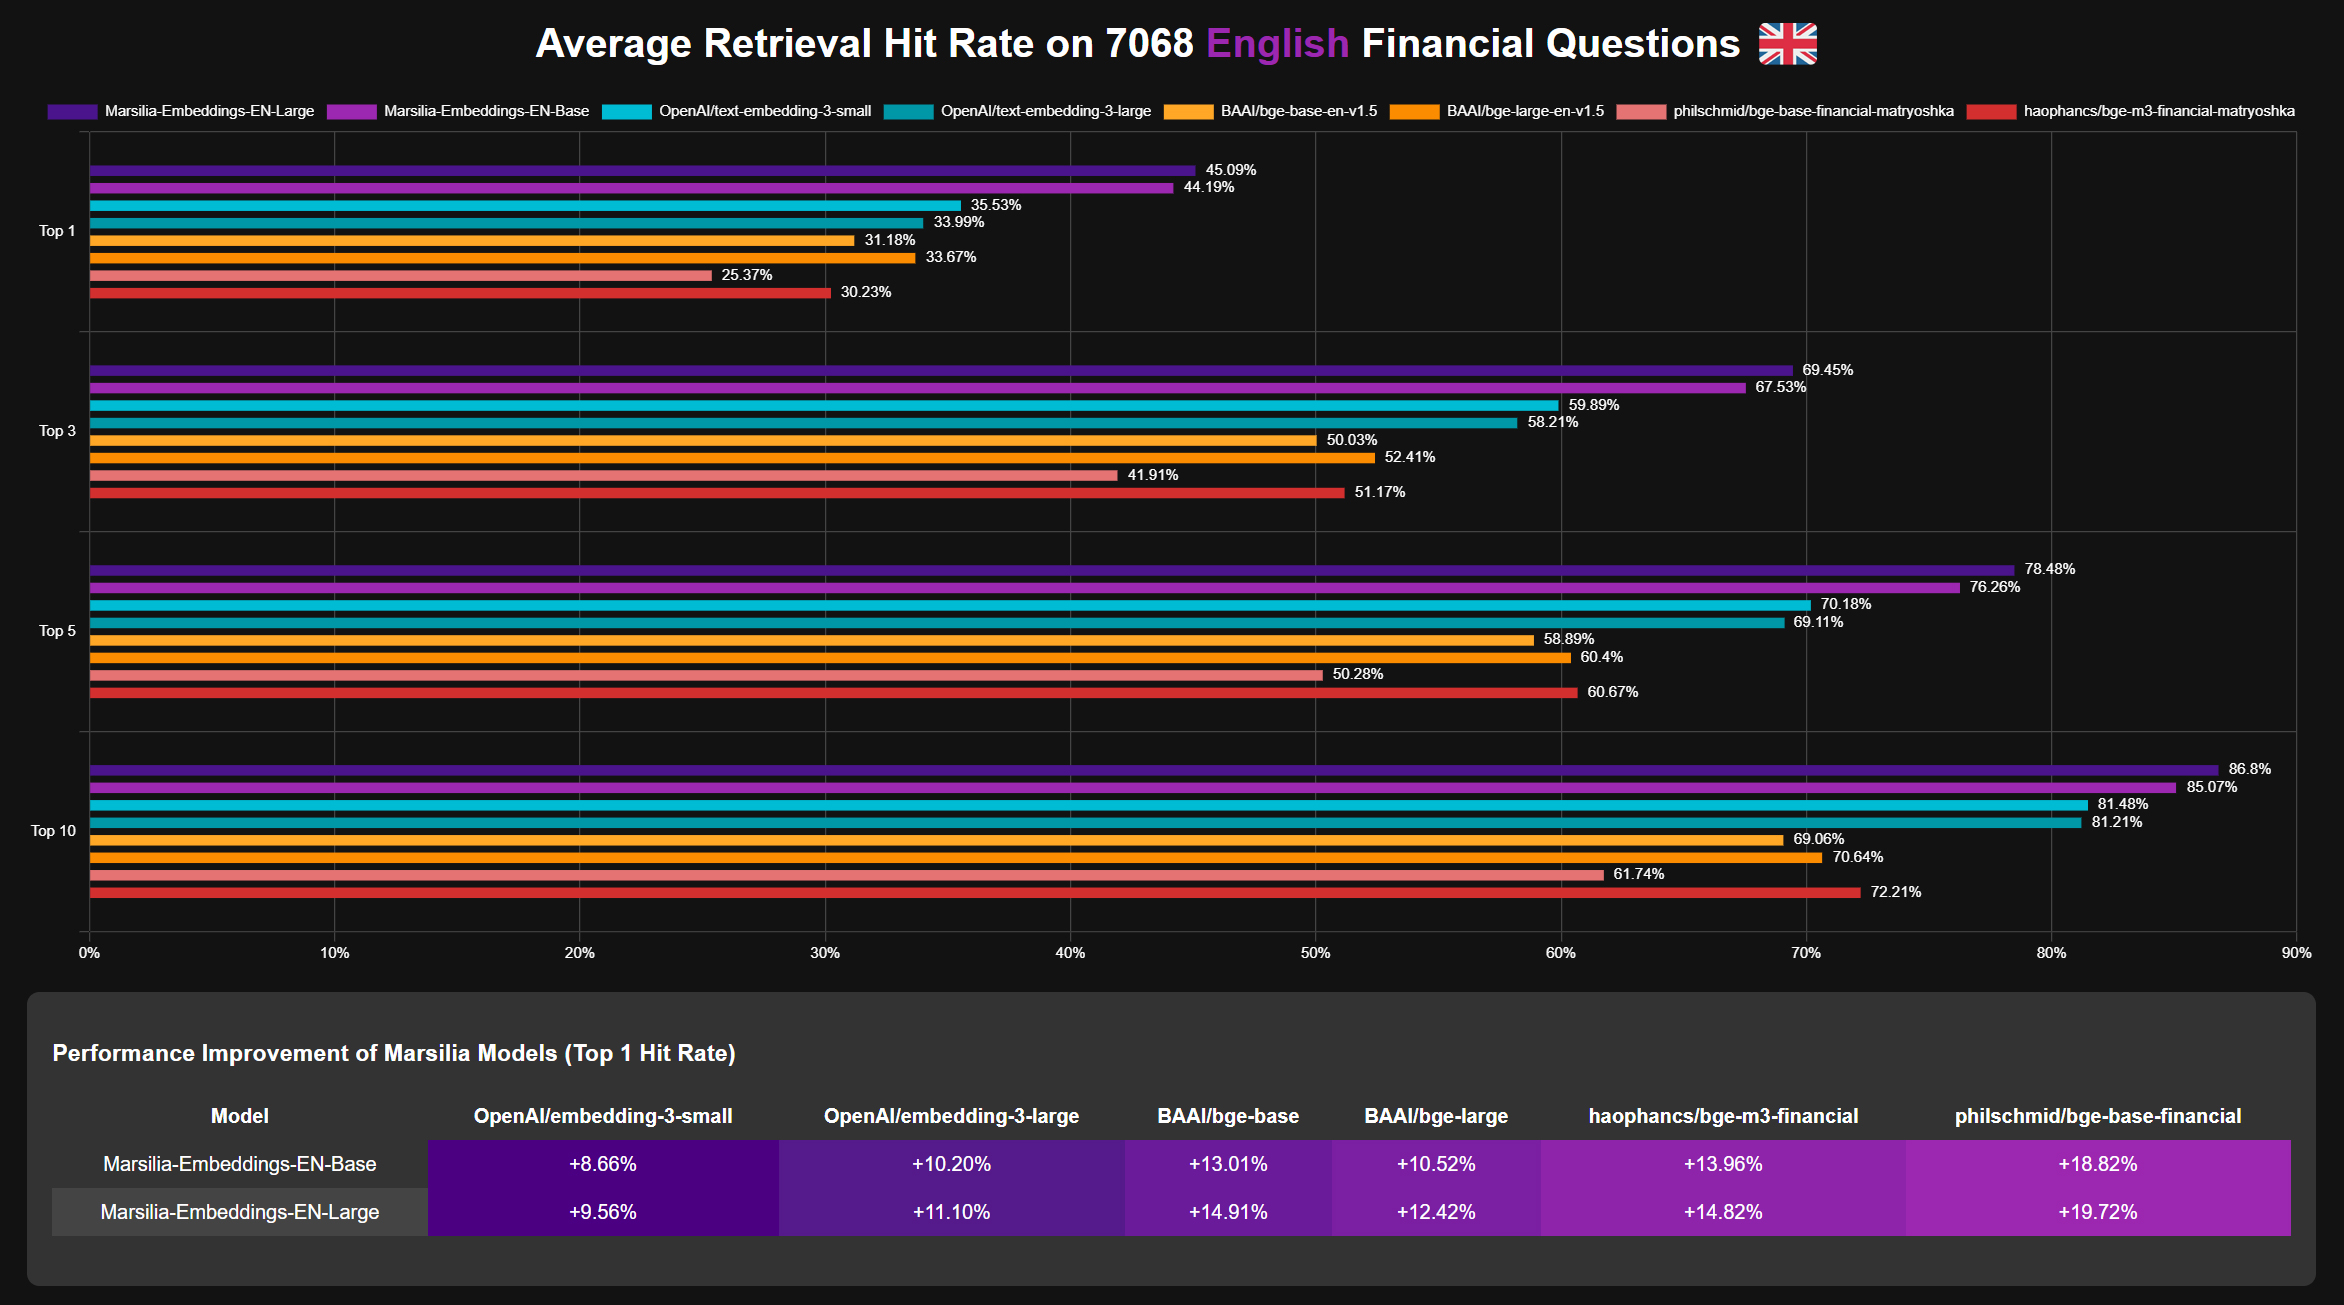Click haophancs/bge-m3-financial-matryoshka legend swatch
The width and height of the screenshot is (2344, 1305).
point(1991,111)
